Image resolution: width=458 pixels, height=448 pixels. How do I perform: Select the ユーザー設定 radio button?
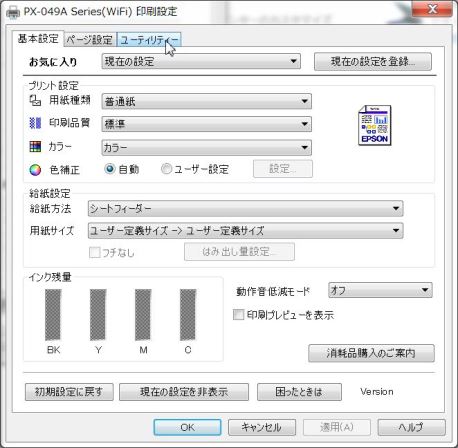[x=166, y=169]
